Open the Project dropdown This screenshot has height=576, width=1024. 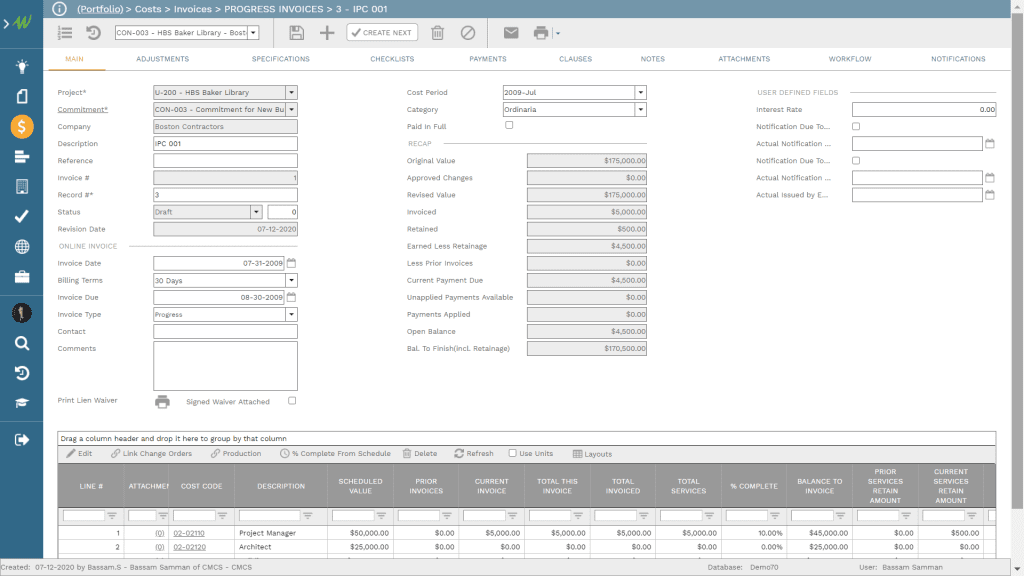(291, 92)
